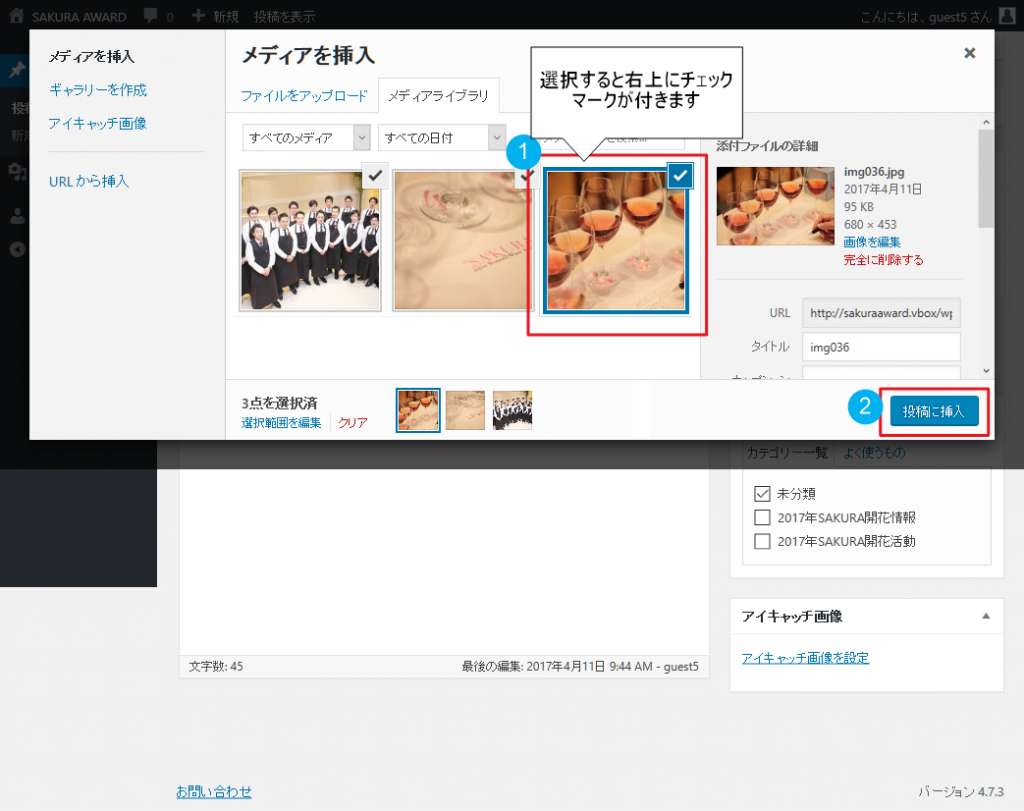Click the 文字数: 45 word count

pos(216,667)
